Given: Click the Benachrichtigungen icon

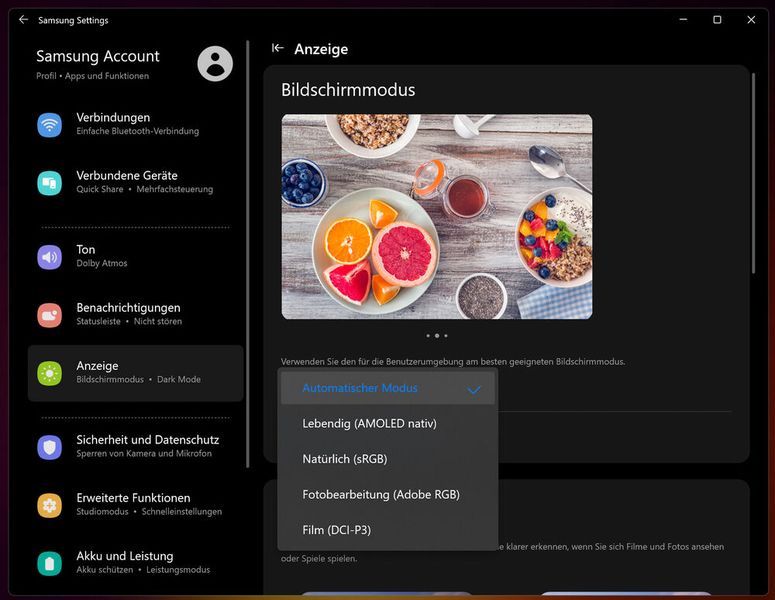Looking at the screenshot, I should click(50, 315).
